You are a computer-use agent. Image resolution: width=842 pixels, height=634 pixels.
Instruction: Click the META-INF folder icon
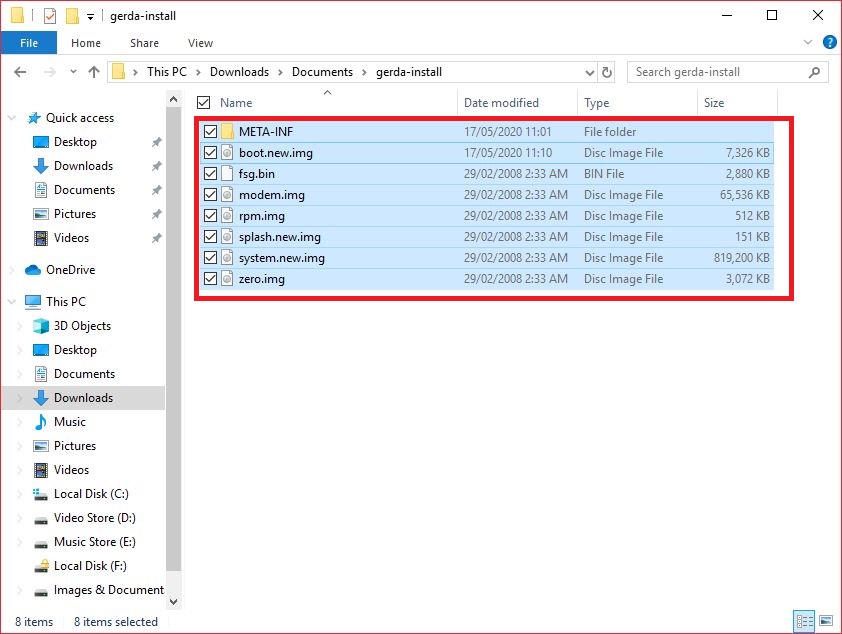tap(227, 131)
